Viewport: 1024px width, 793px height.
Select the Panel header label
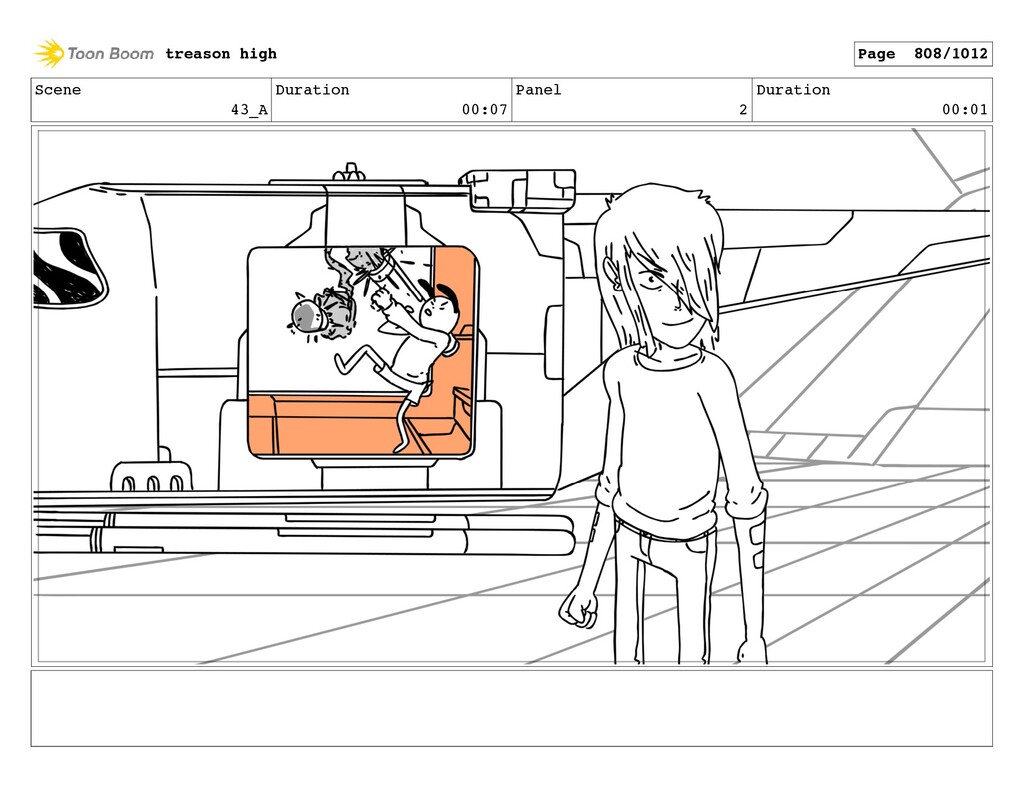538,90
